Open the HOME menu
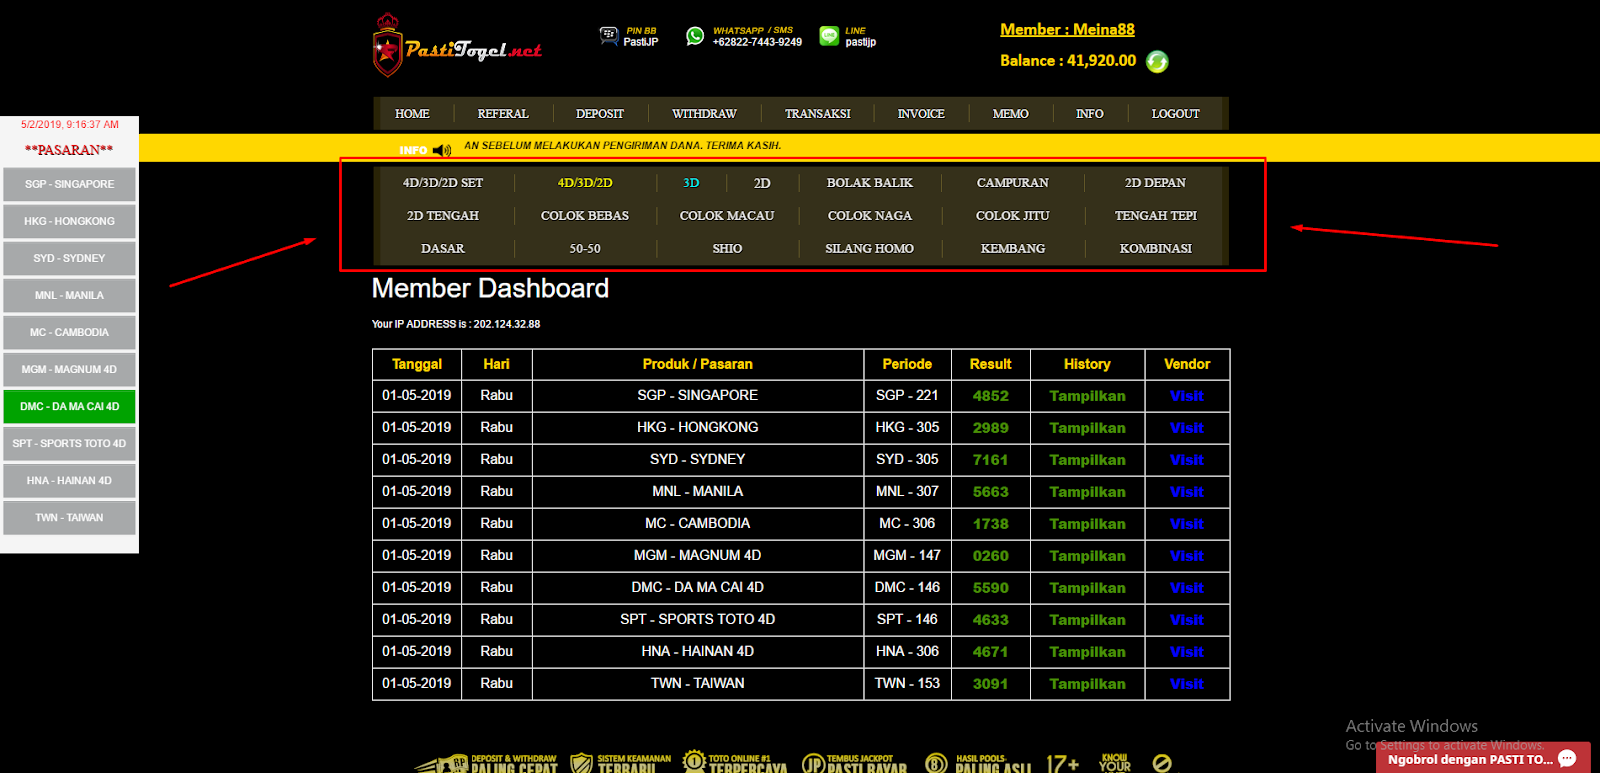The height and width of the screenshot is (773, 1600). tap(412, 114)
